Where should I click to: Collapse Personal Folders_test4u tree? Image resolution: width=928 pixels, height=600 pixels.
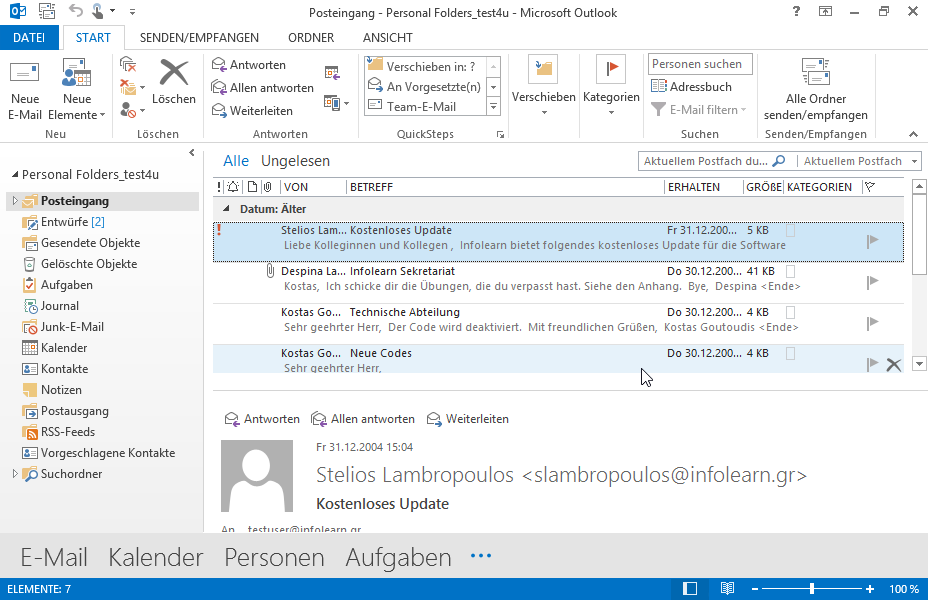[15, 175]
